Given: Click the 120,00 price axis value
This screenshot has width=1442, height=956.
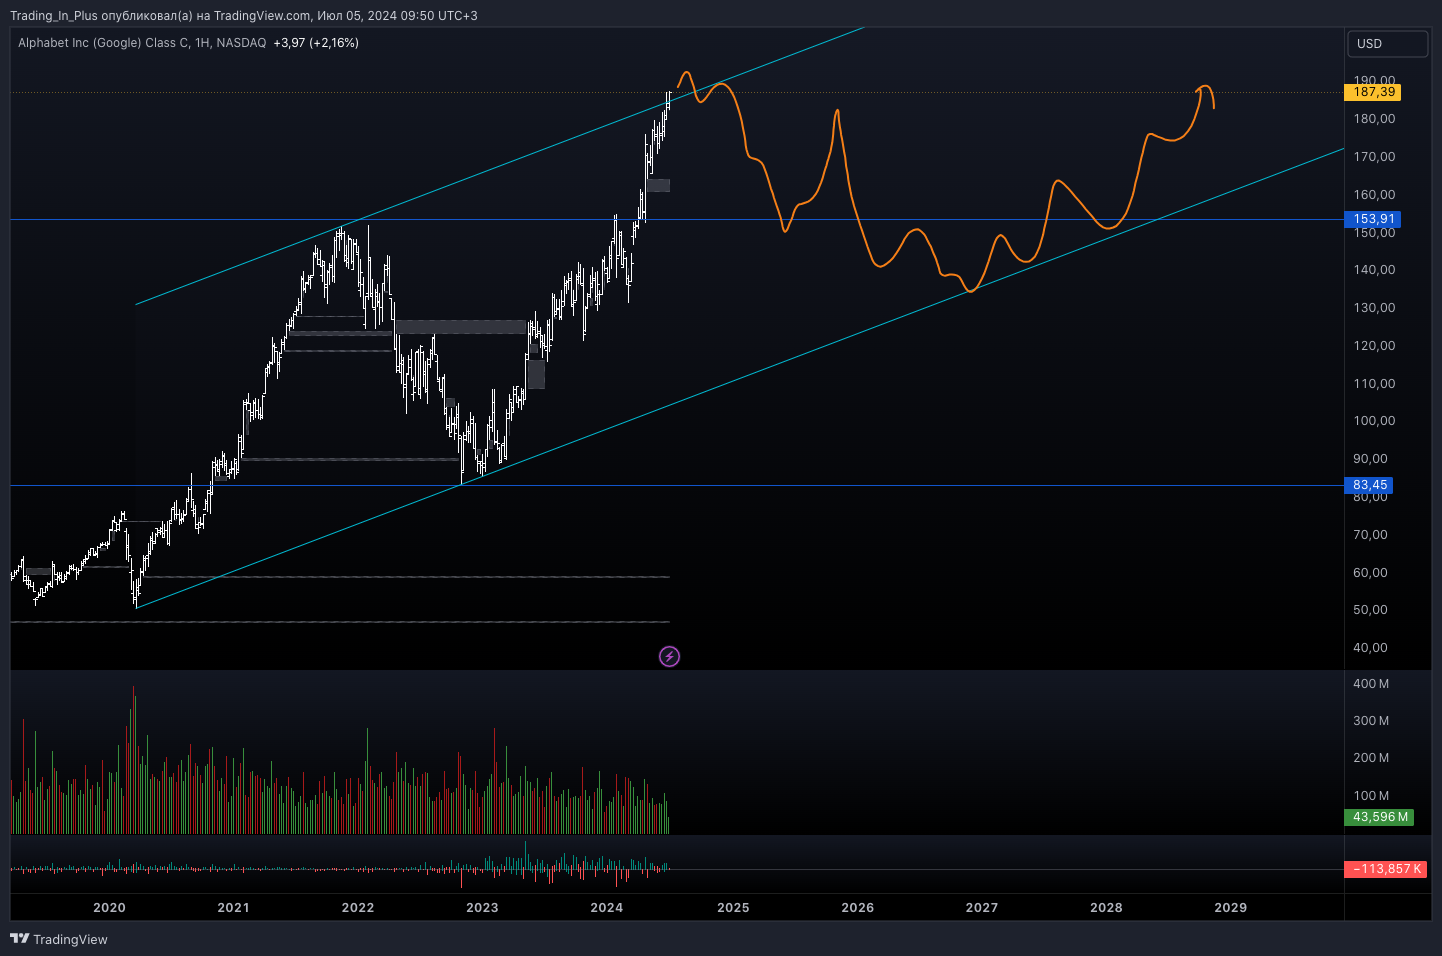Looking at the screenshot, I should 1374,346.
